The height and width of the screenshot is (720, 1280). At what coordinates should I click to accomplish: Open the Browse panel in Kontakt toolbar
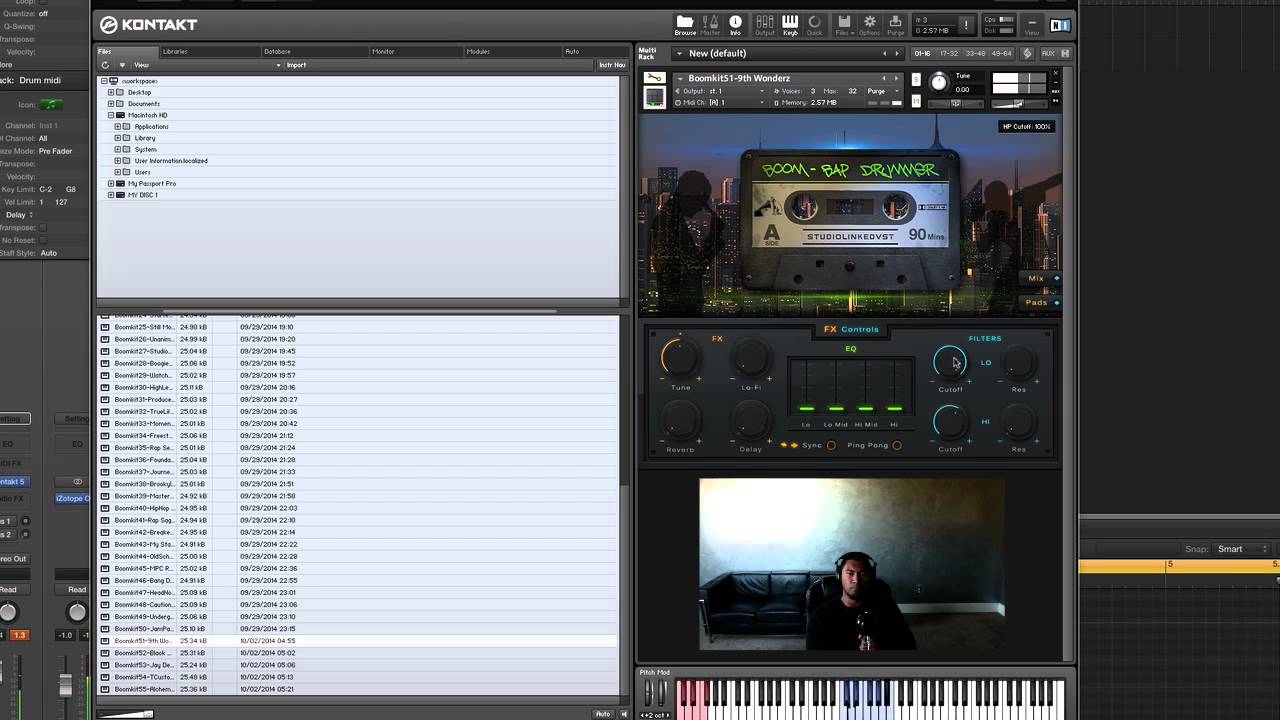[685, 24]
